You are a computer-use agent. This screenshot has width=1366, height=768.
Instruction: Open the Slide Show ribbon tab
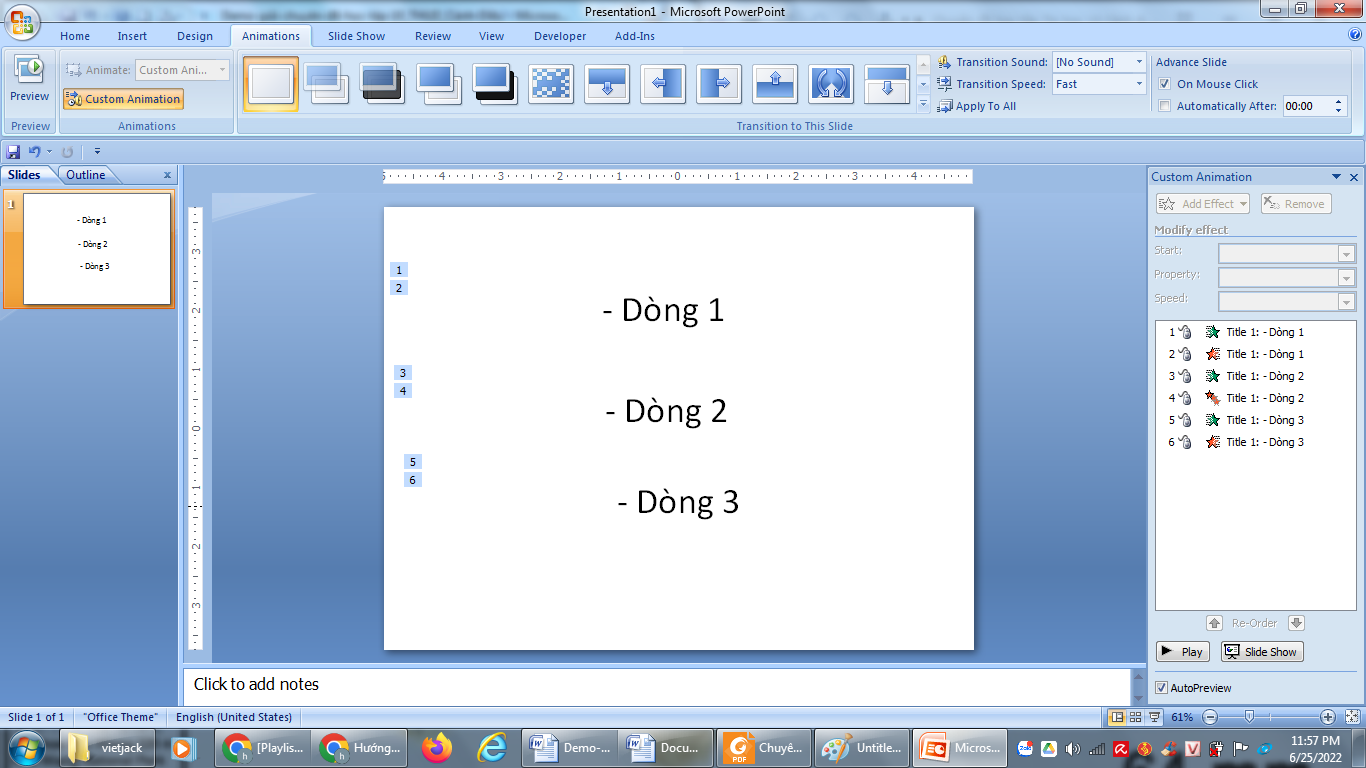click(x=356, y=36)
